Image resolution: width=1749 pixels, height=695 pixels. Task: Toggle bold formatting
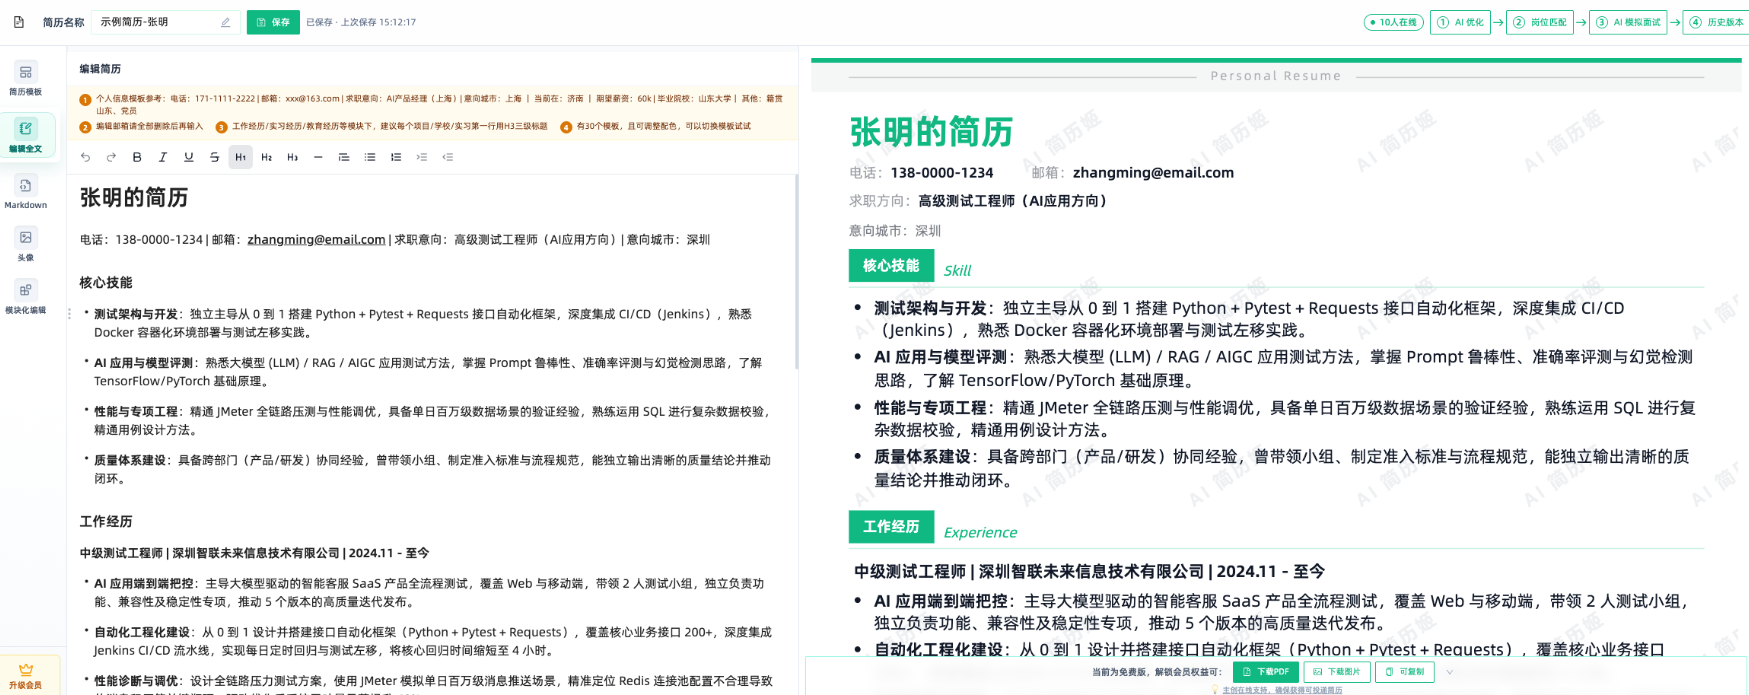[x=137, y=157]
